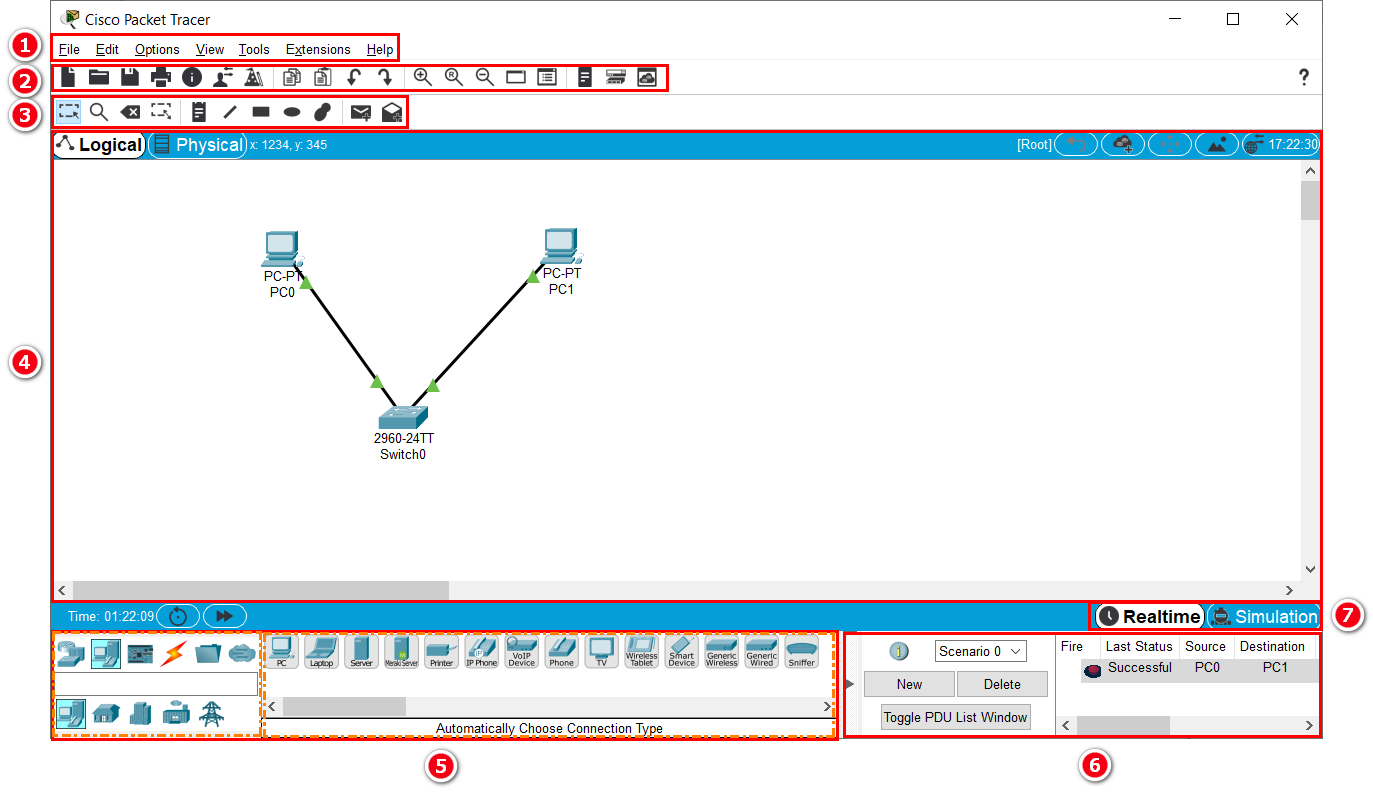Click the New file icon

[68, 77]
